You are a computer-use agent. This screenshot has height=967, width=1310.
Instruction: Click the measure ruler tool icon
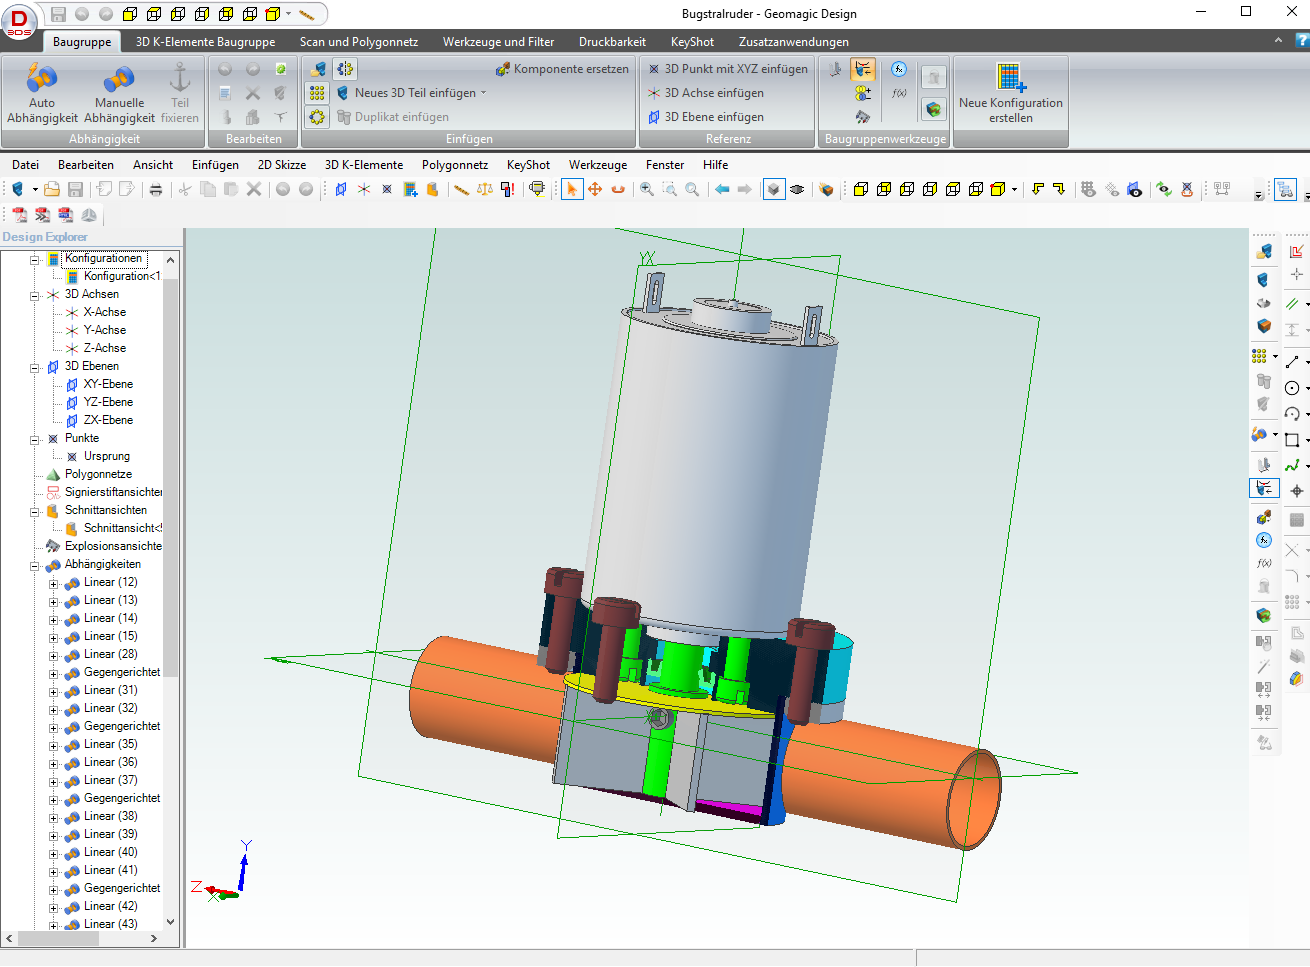(x=461, y=189)
